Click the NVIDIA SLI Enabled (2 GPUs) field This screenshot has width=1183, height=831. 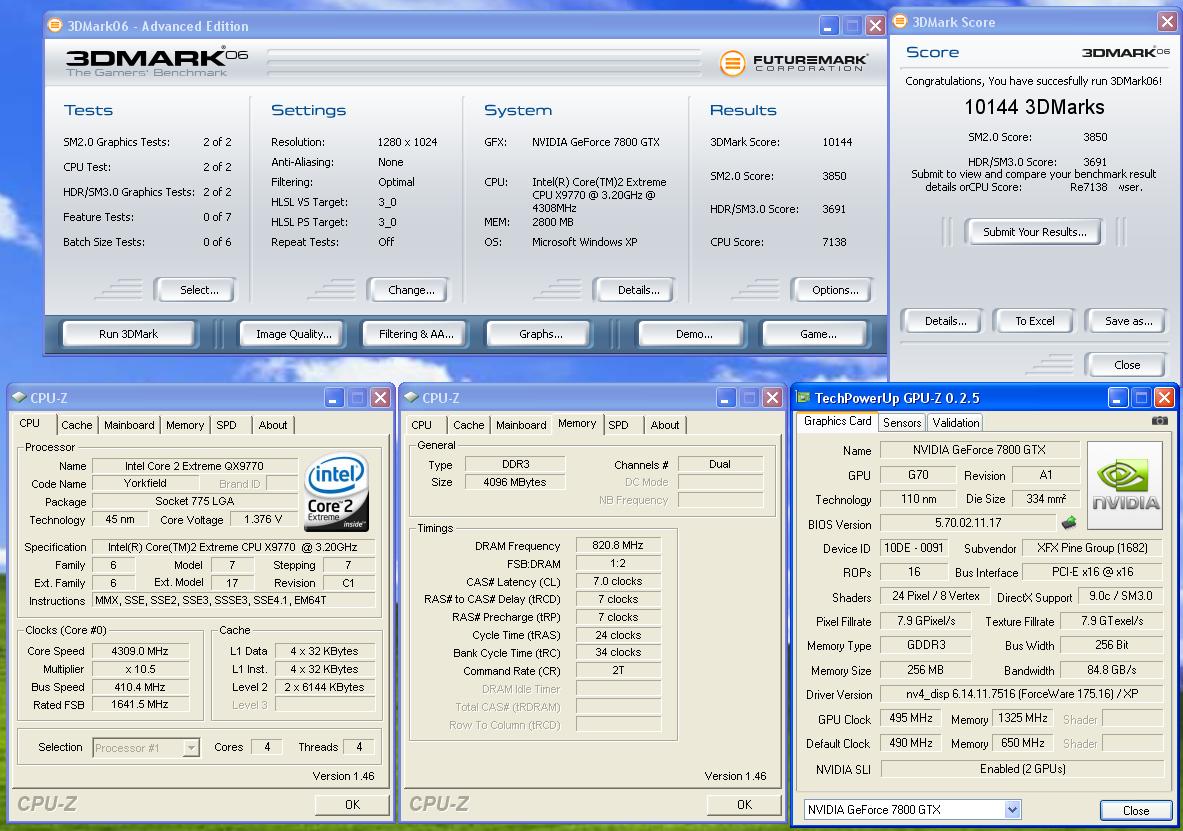tap(1022, 768)
